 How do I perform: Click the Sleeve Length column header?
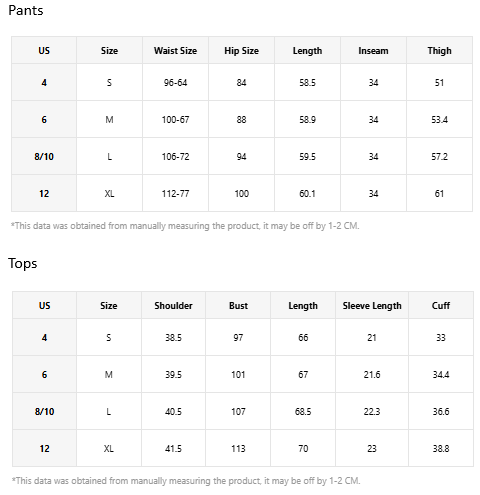click(372, 306)
